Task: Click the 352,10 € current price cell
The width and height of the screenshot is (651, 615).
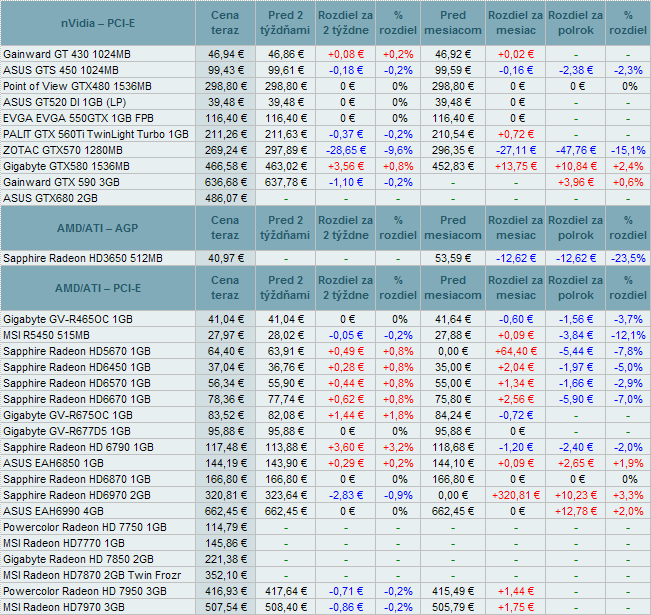Action: point(226,575)
